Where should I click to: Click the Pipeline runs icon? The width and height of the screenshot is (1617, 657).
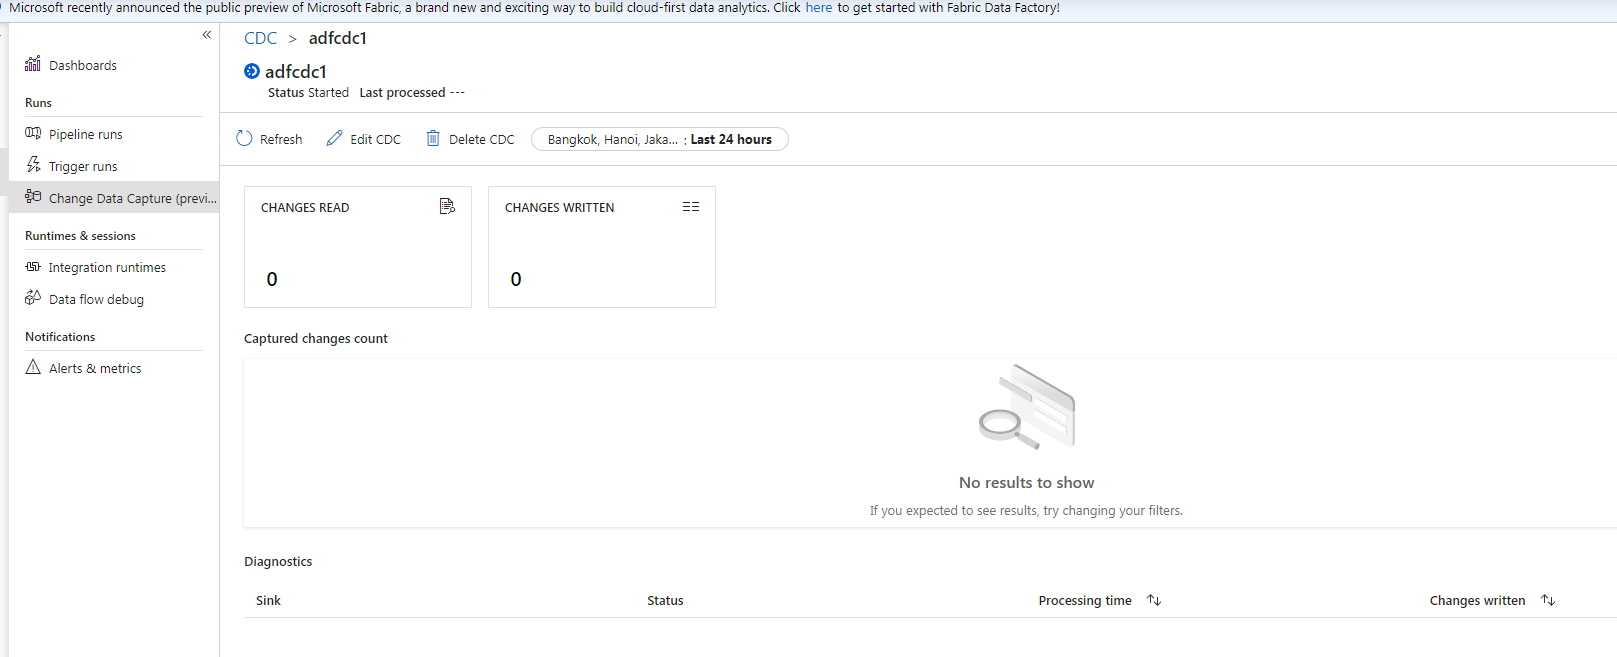(33, 133)
